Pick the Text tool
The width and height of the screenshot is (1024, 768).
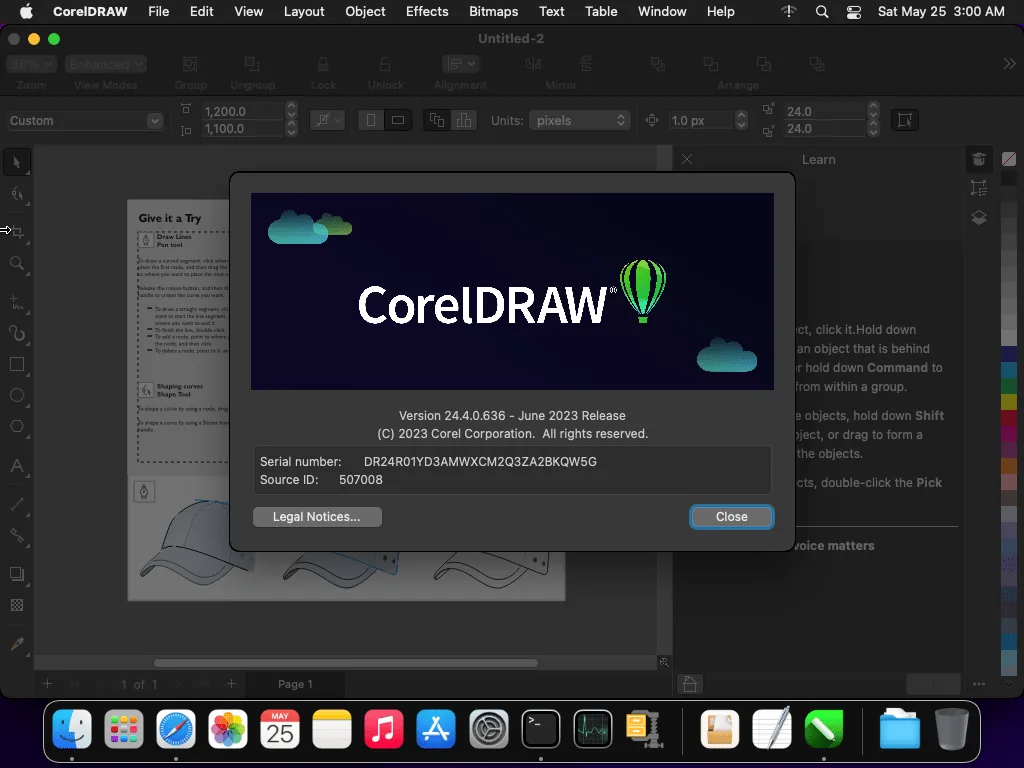pos(17,466)
